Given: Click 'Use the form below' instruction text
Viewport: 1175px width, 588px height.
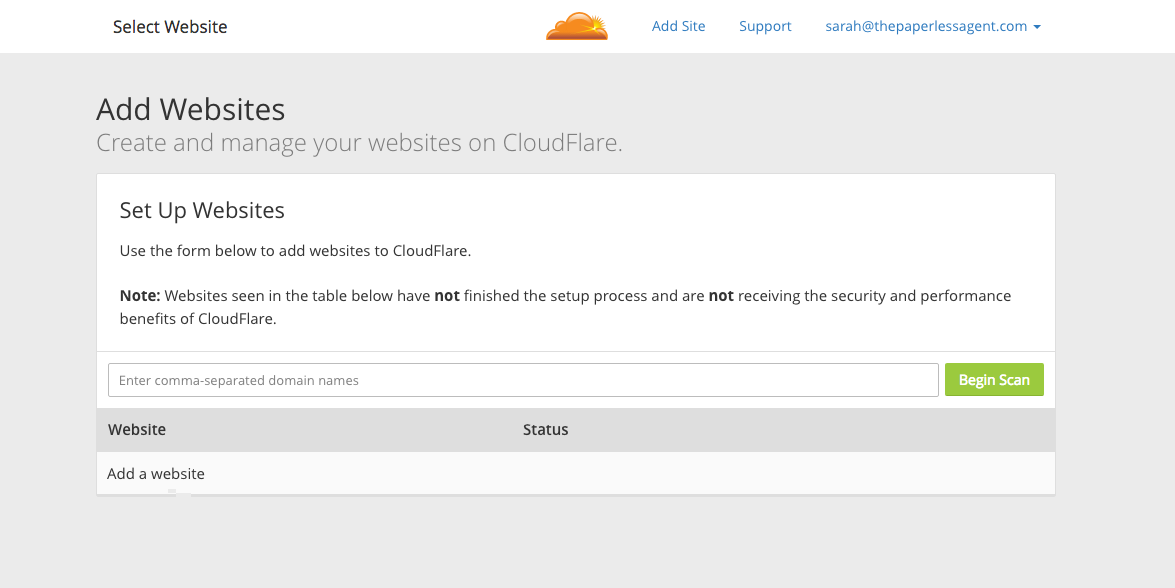Looking at the screenshot, I should pyautogui.click(x=295, y=251).
